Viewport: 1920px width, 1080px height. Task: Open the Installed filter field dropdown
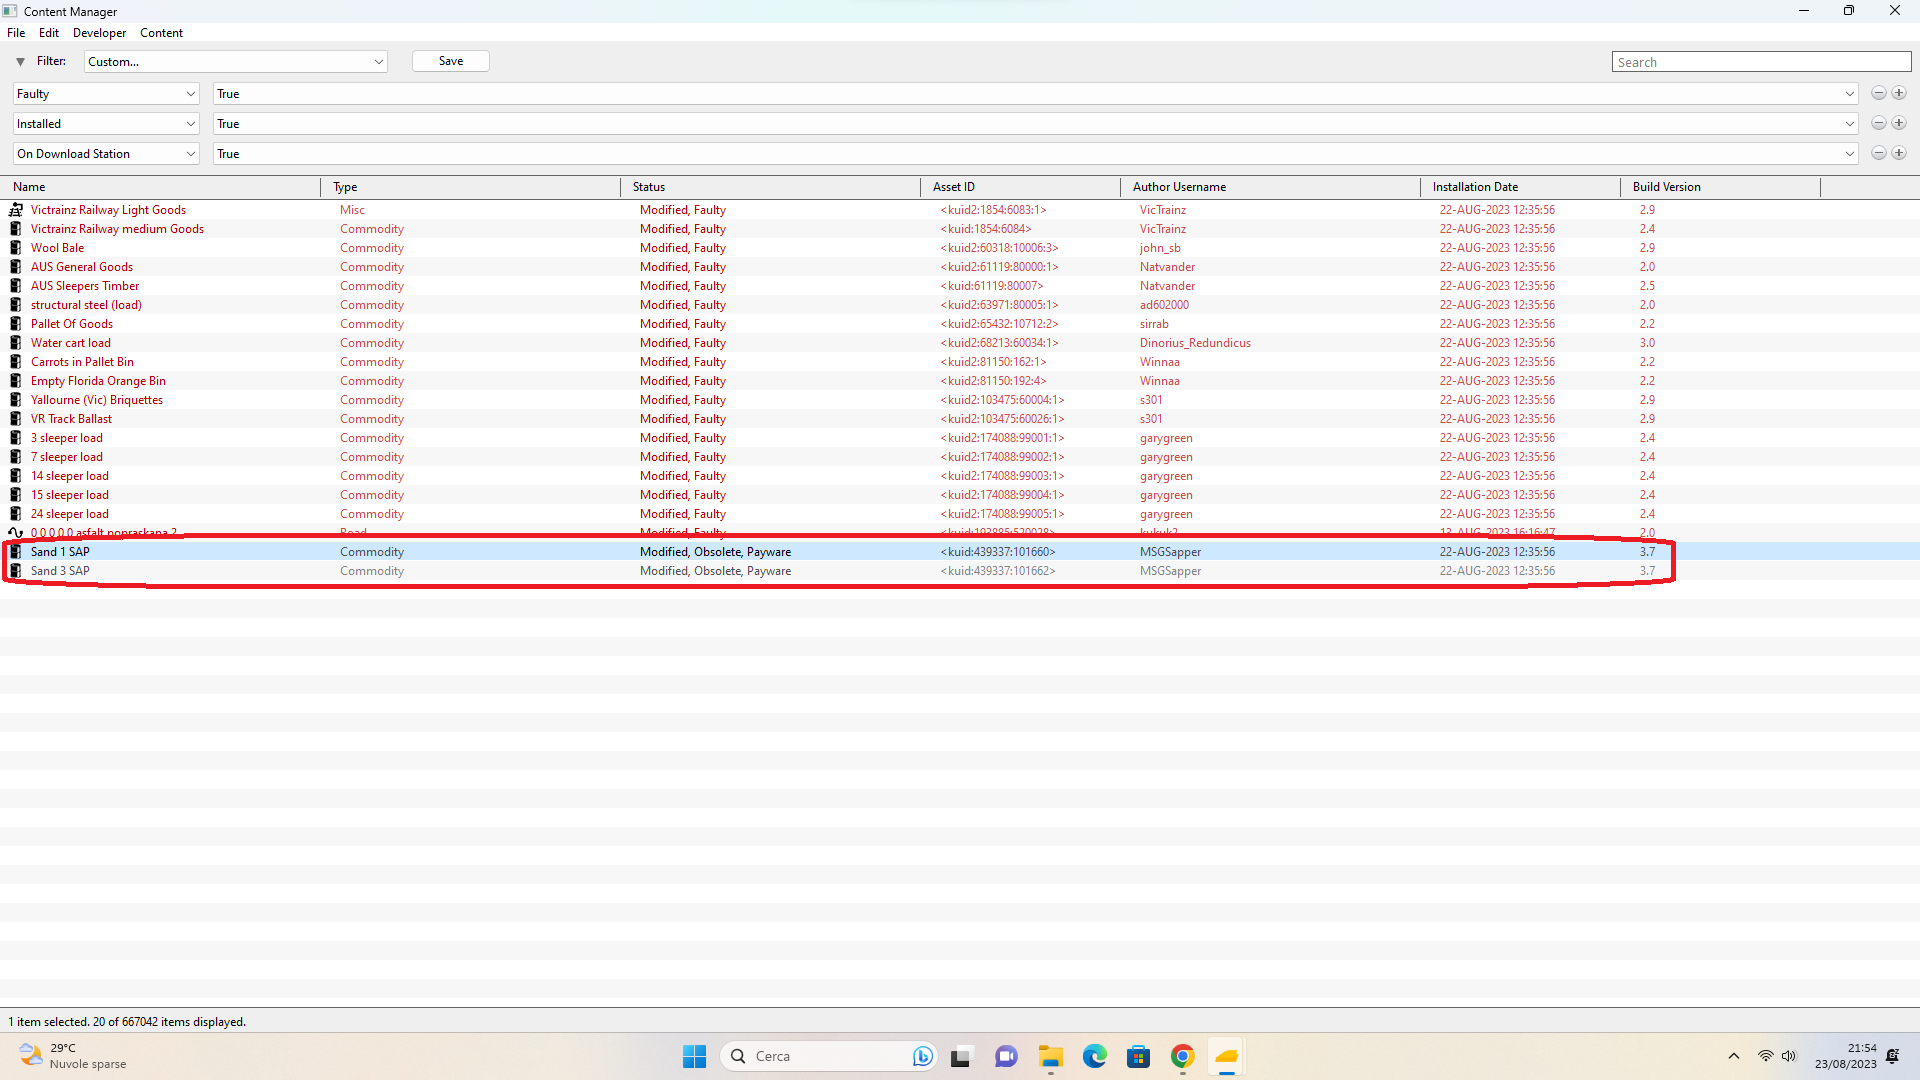coord(106,124)
